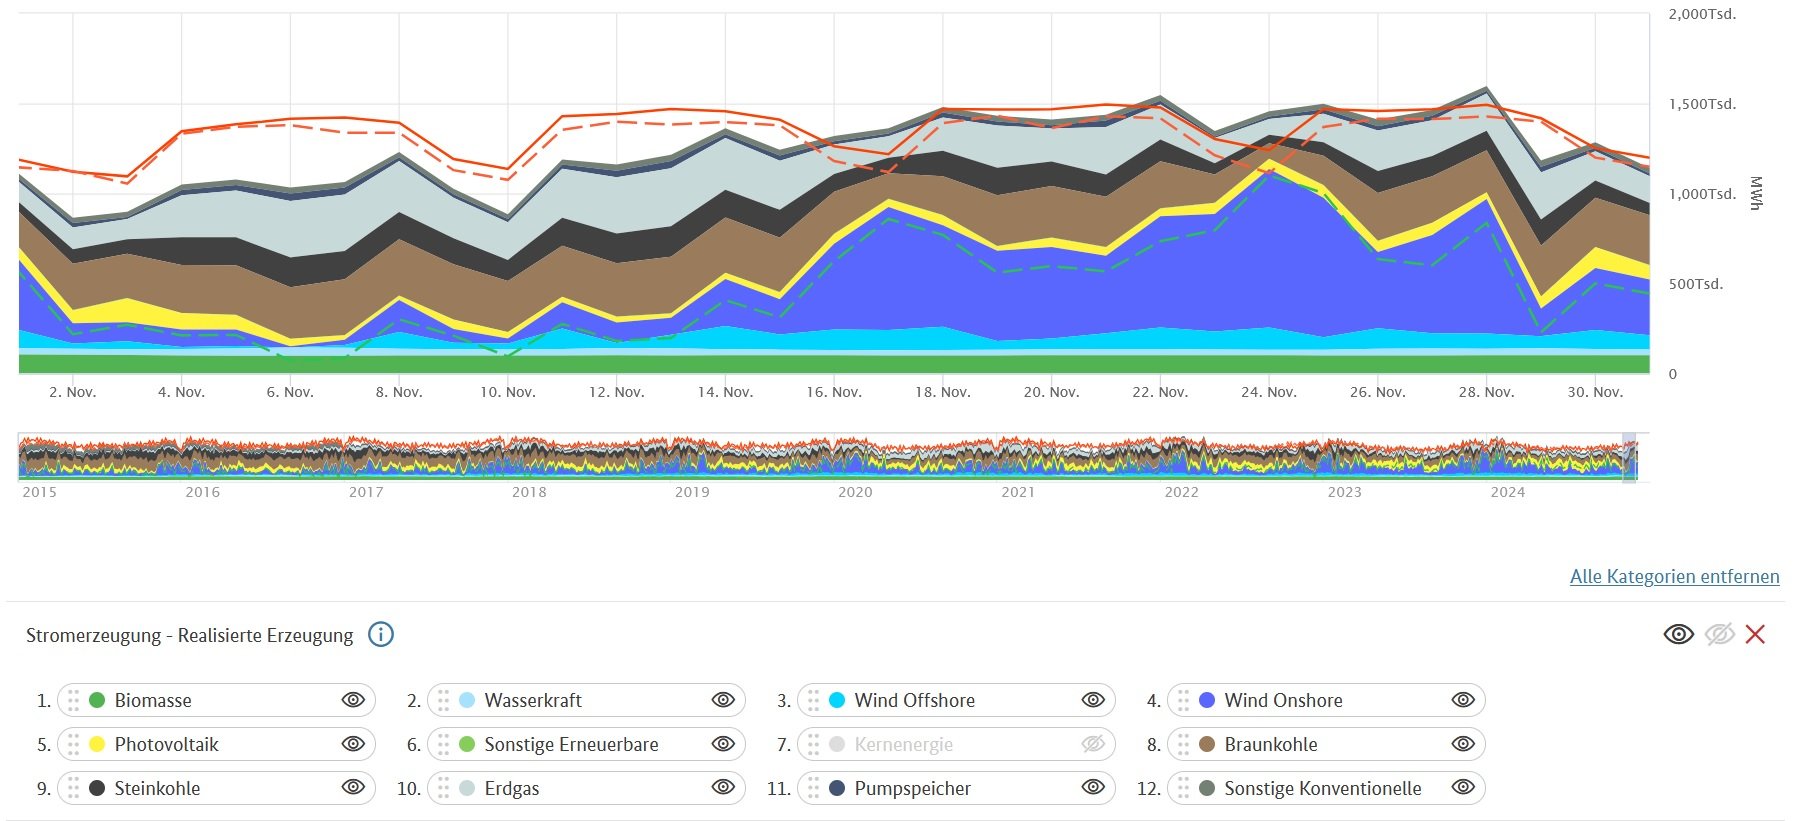Click the '28. Nov.' x-axis date label
Image resolution: width=1796 pixels, height=821 pixels.
tap(1486, 392)
